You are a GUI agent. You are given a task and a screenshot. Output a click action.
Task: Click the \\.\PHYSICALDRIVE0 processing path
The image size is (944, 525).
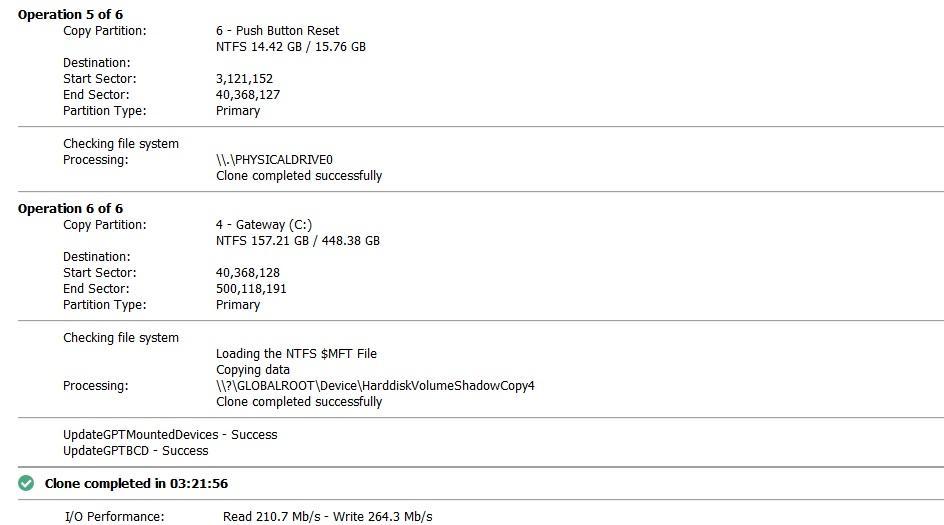coord(274,160)
